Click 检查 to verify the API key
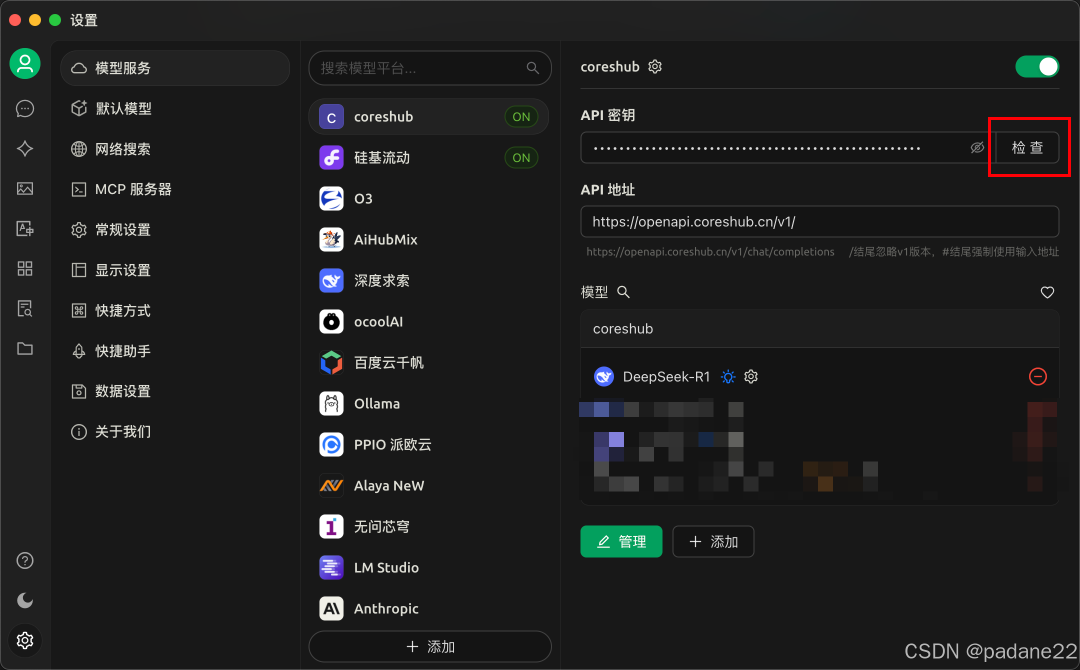The image size is (1080, 670). coord(1027,147)
